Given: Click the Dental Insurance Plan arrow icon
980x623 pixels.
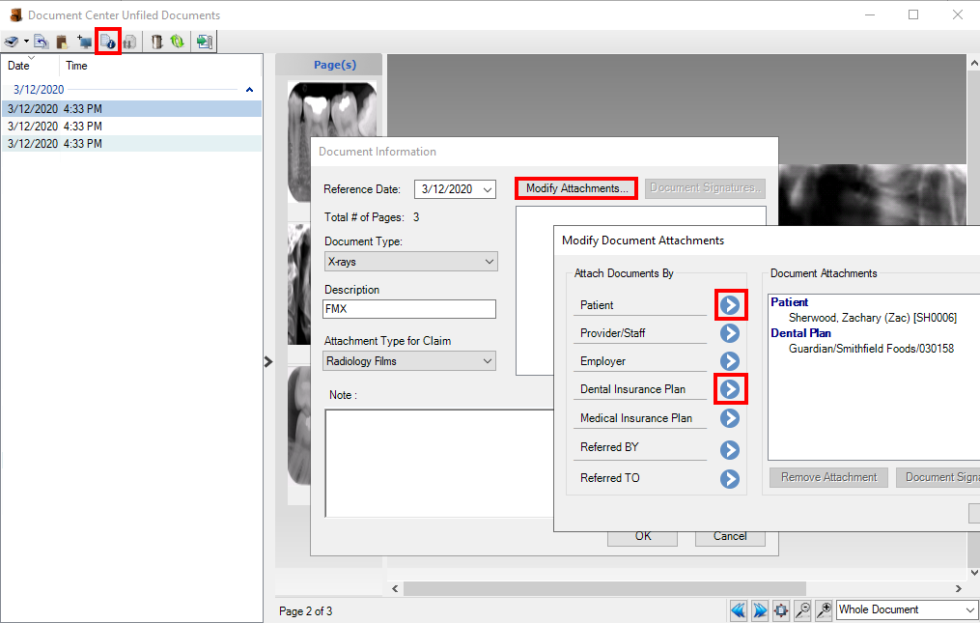Looking at the screenshot, I should pos(730,389).
